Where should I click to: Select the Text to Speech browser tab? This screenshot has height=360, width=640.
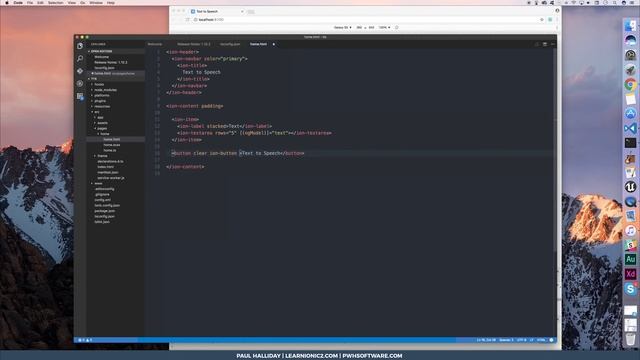pos(216,11)
